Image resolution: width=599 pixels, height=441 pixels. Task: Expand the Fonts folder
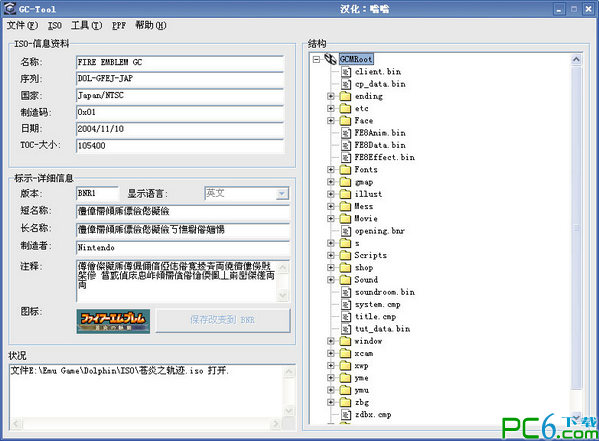pyautogui.click(x=331, y=169)
